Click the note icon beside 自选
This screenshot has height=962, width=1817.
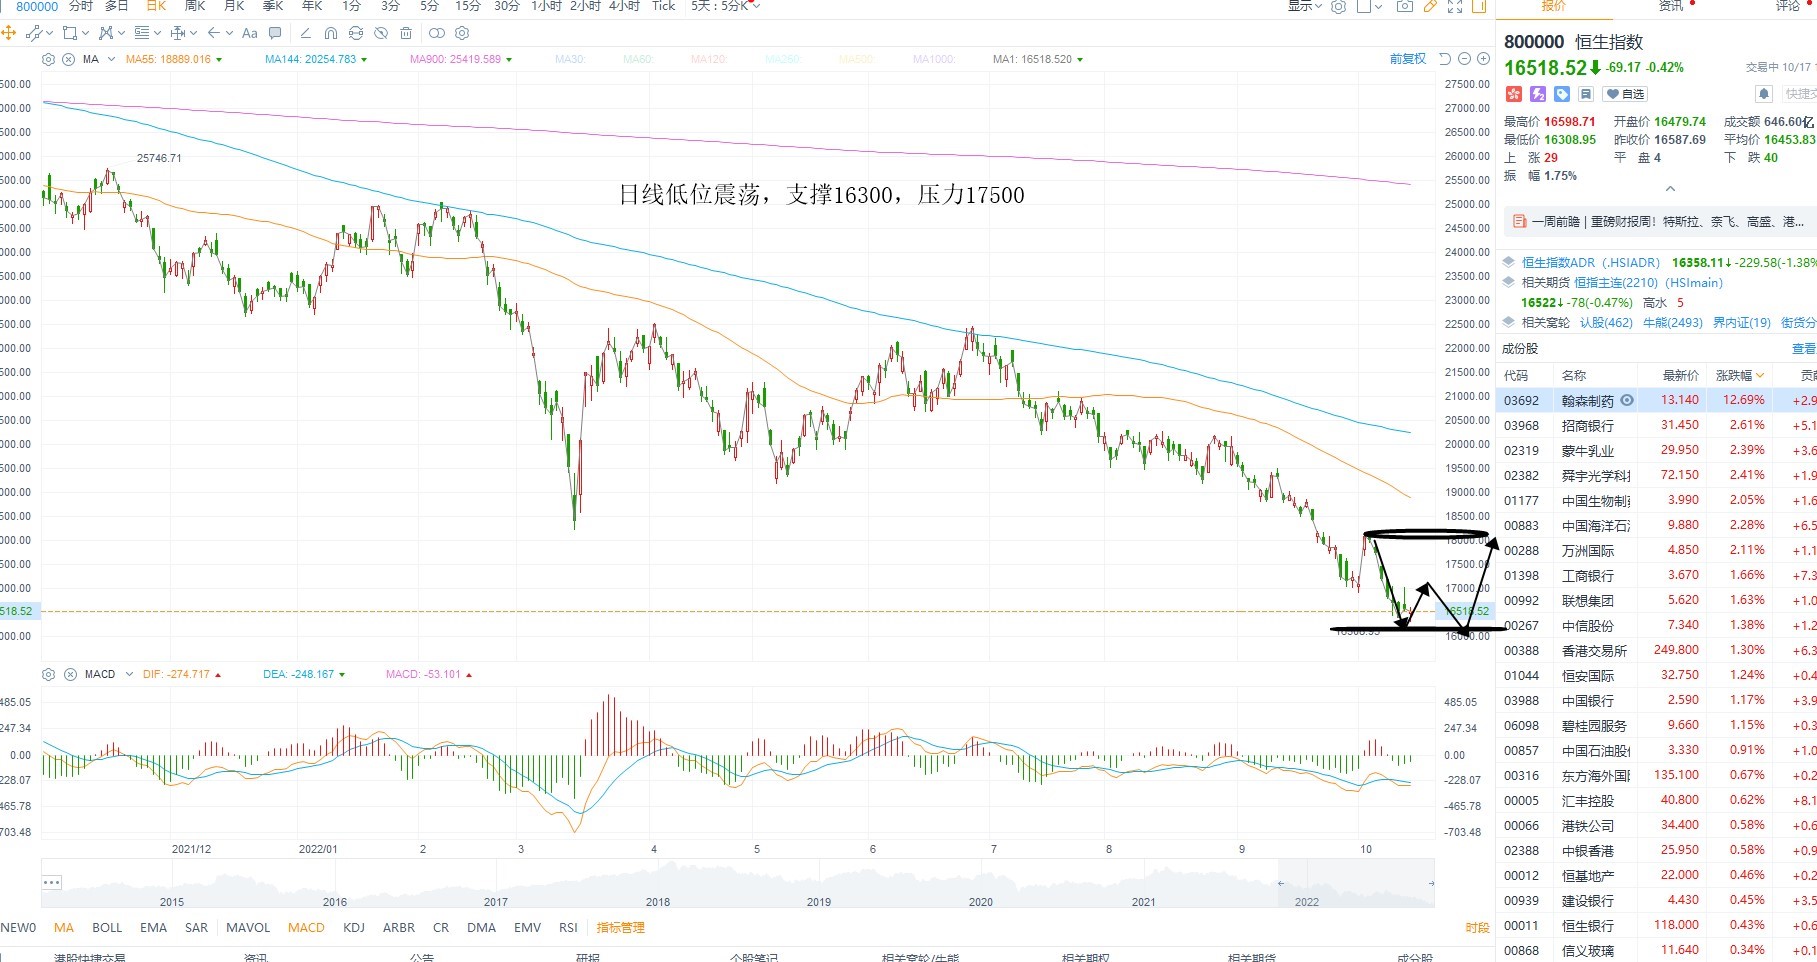pos(1586,94)
